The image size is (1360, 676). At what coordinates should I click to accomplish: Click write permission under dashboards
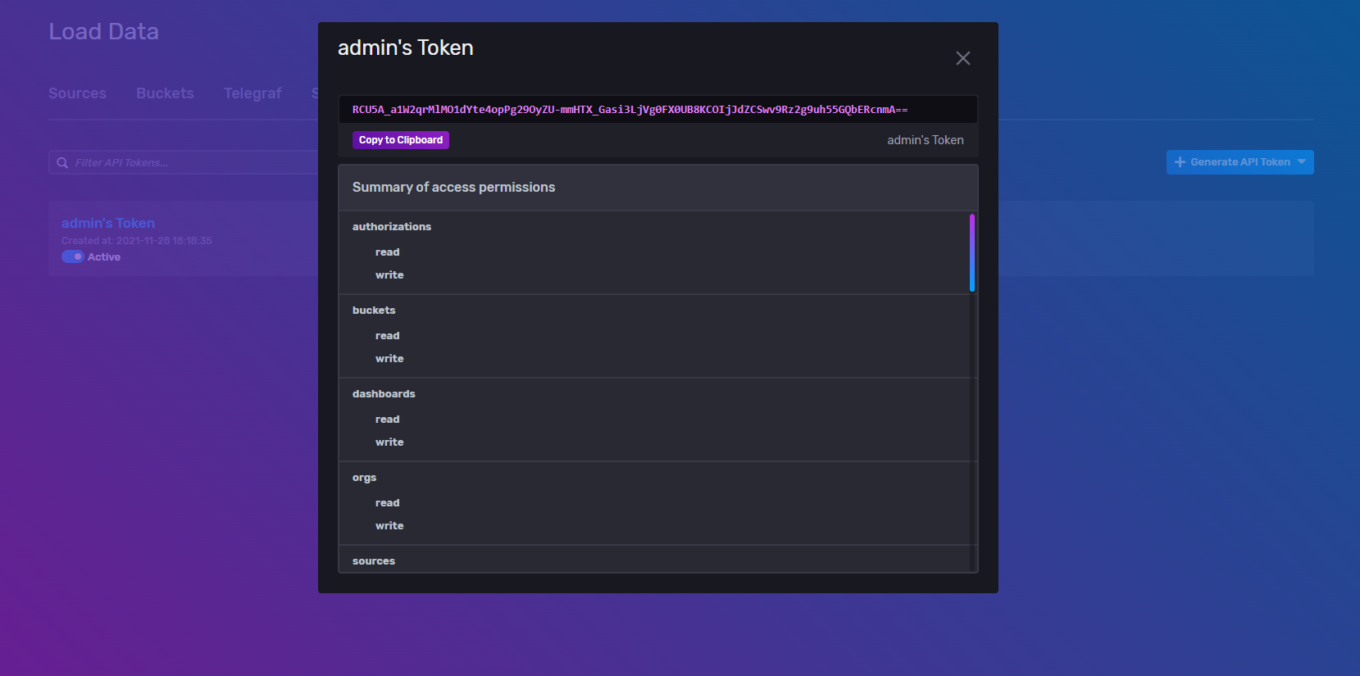[389, 441]
